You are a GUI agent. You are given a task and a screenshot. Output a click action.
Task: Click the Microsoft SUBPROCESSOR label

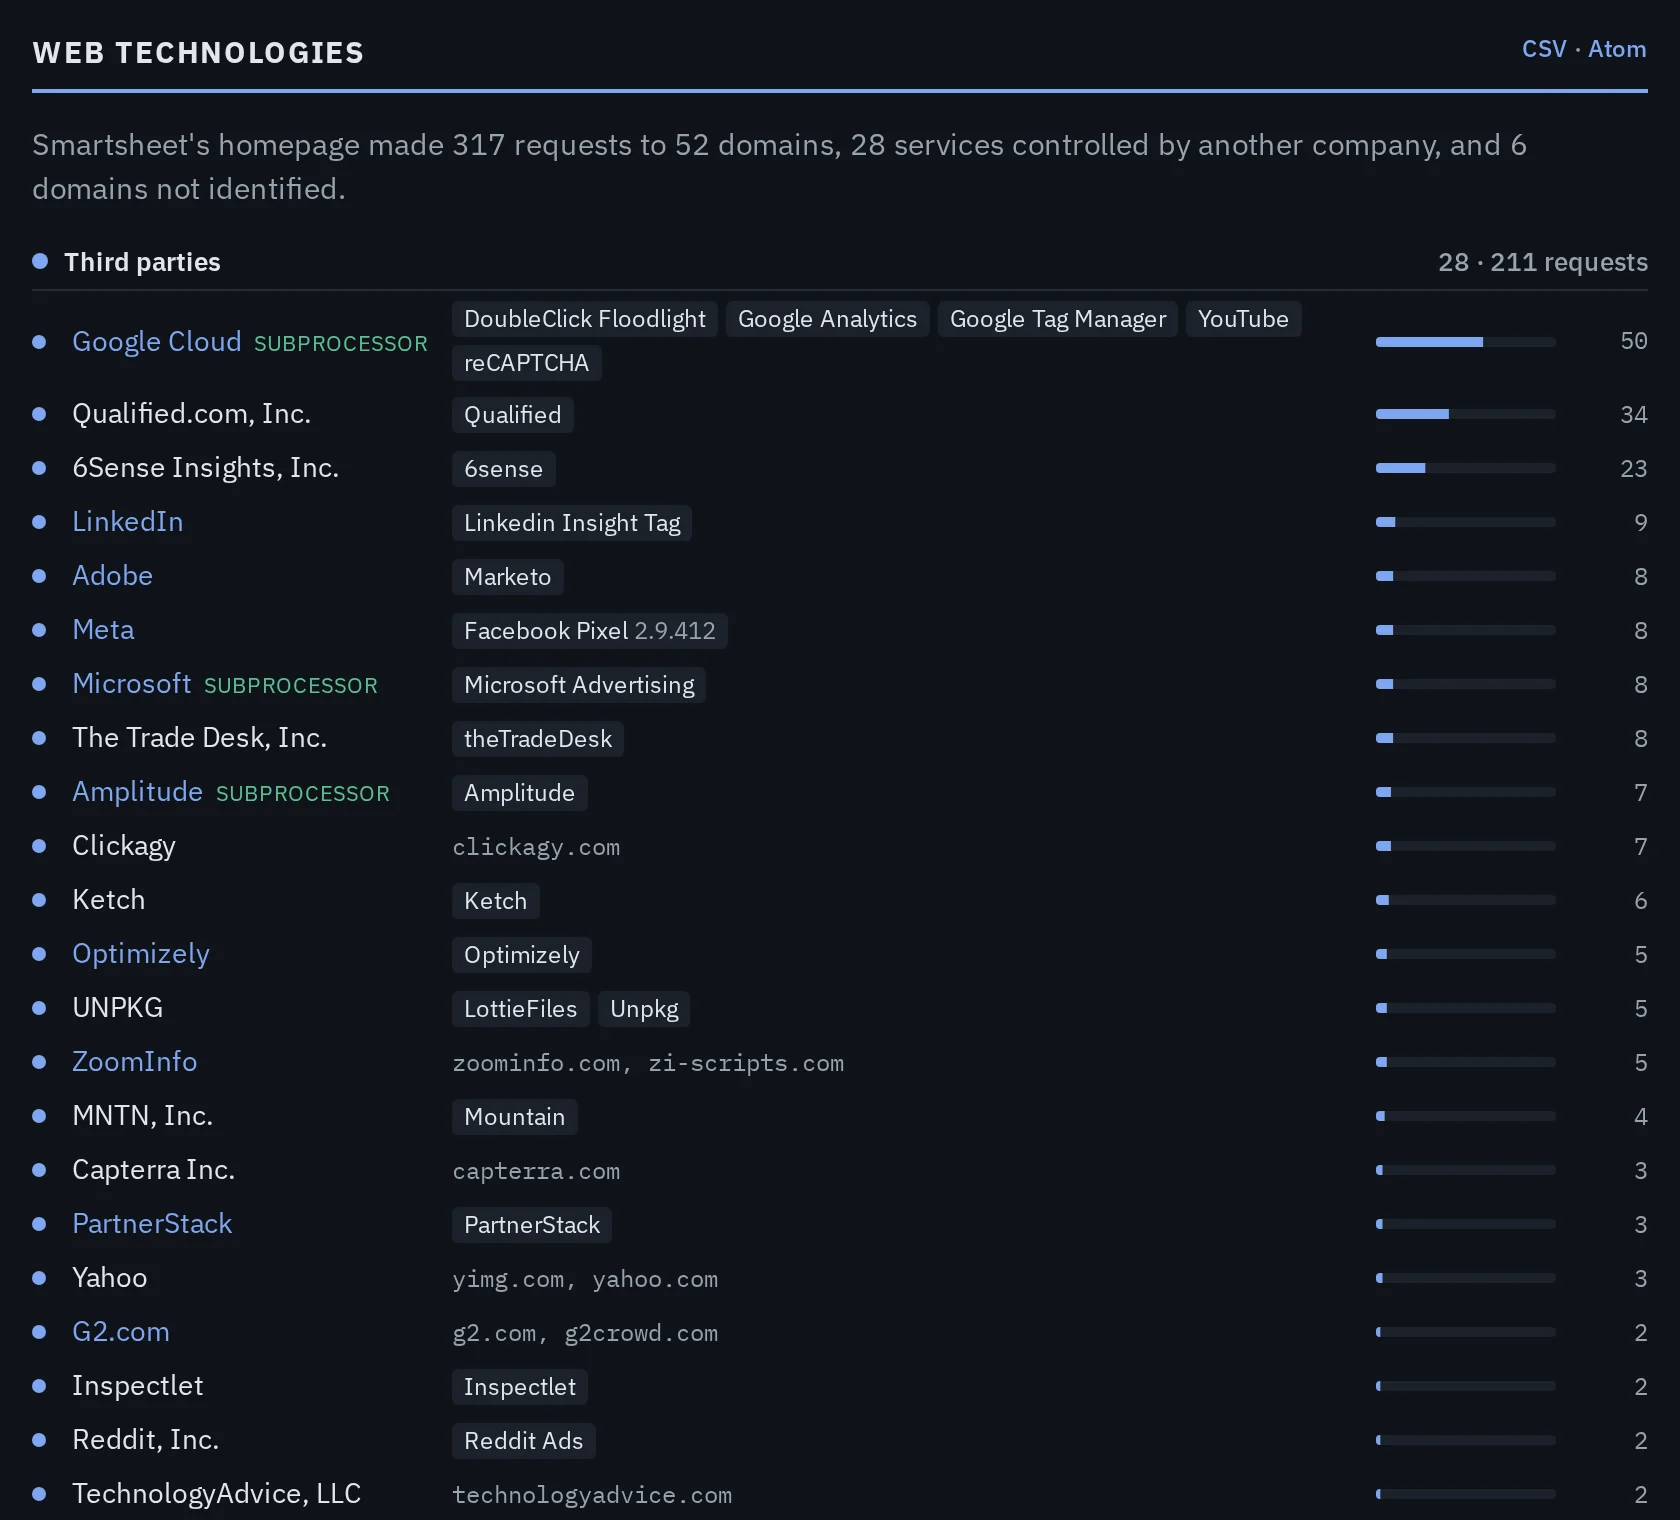[x=291, y=686]
